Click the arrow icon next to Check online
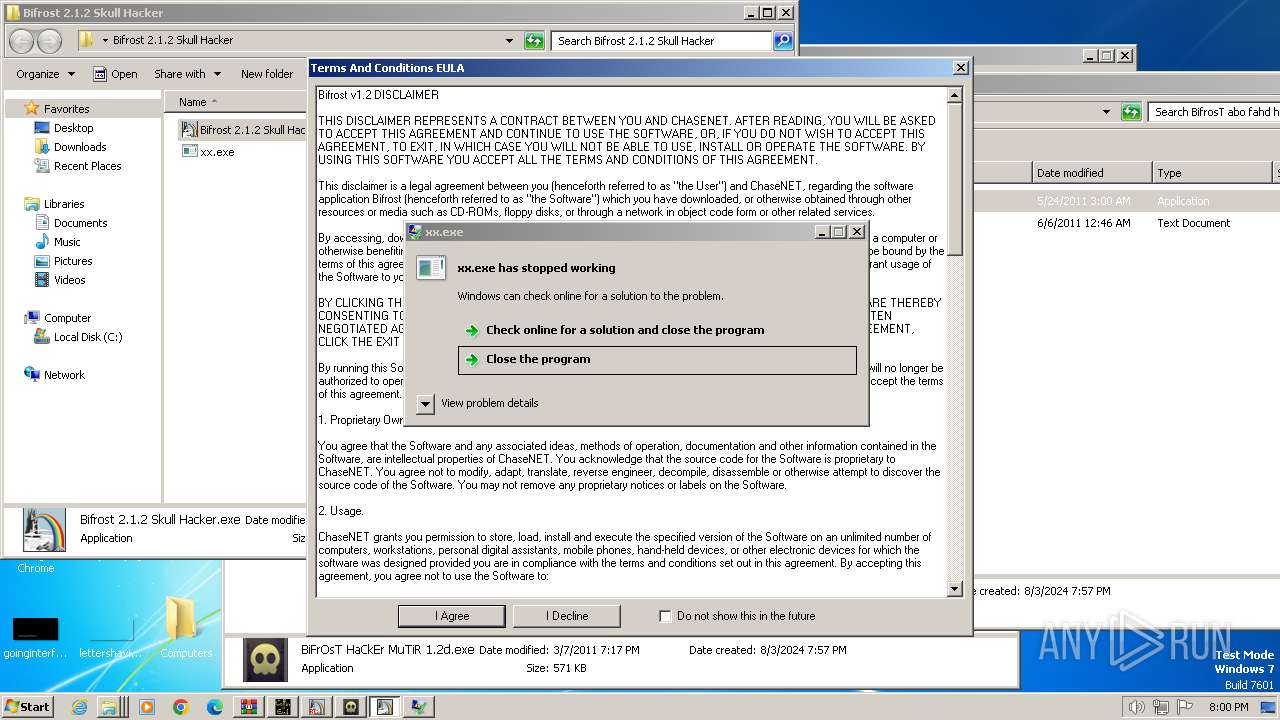Viewport: 1280px width, 720px height. (472, 331)
